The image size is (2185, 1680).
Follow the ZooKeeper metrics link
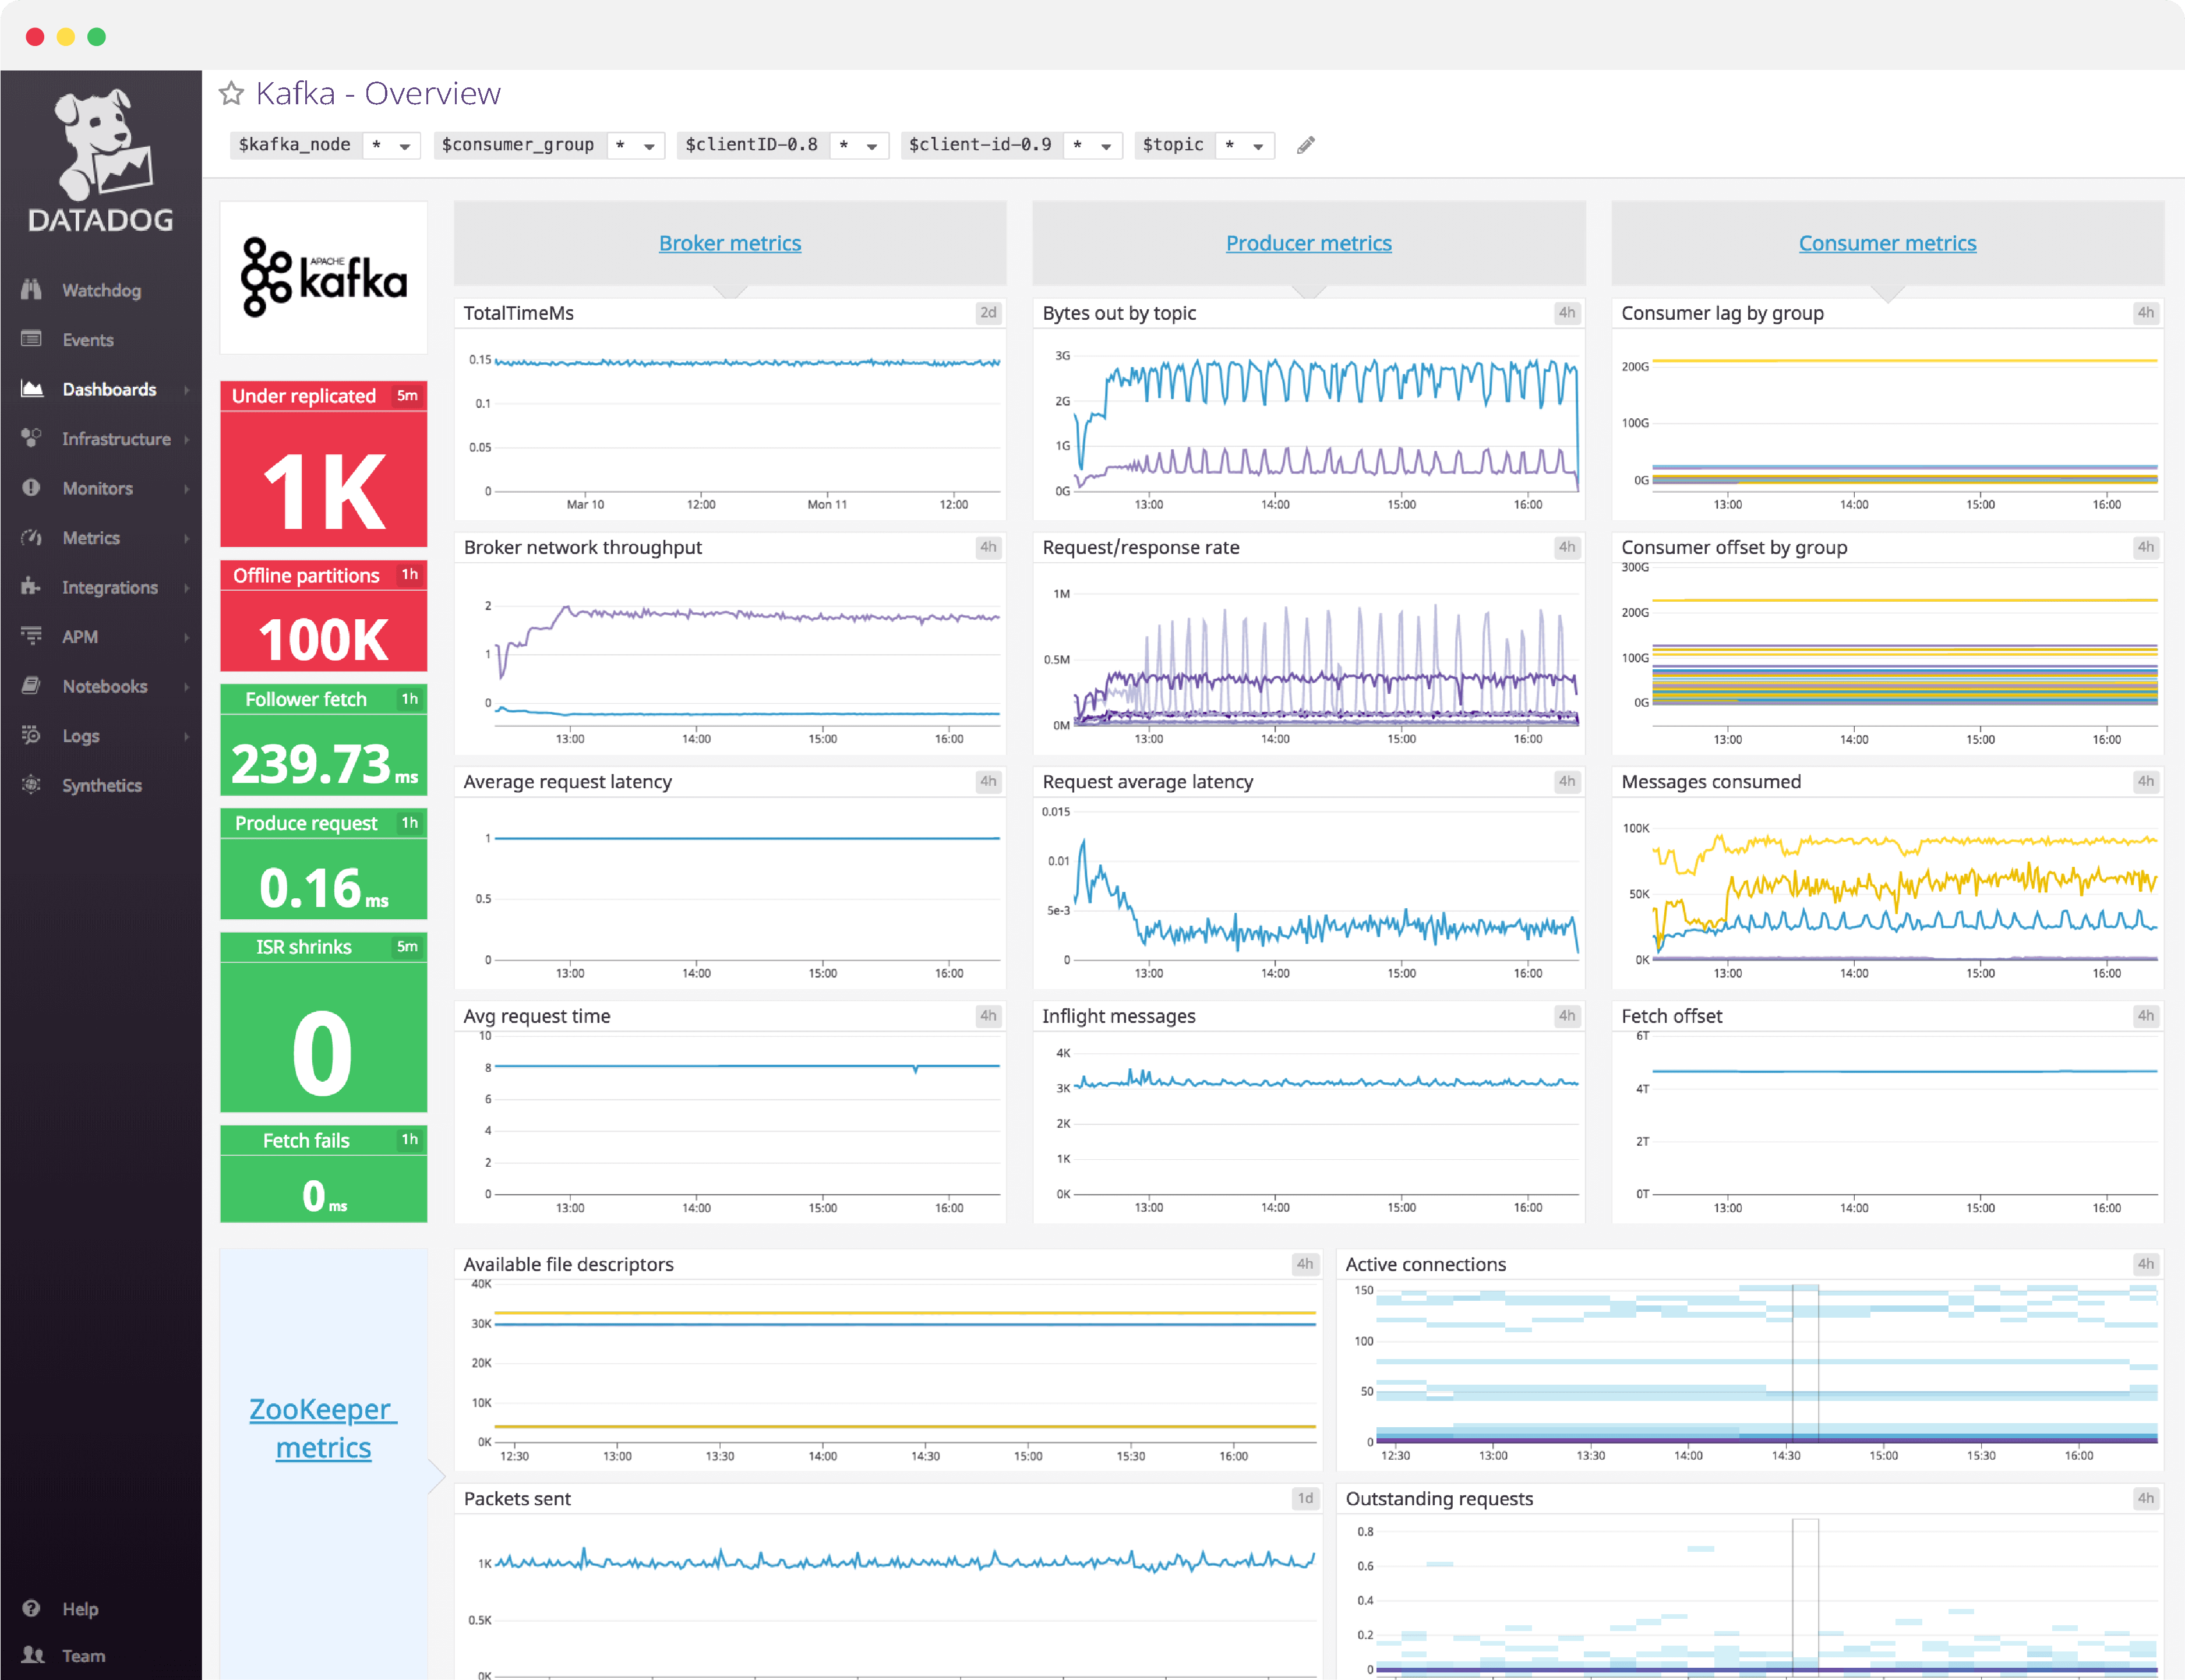point(322,1427)
